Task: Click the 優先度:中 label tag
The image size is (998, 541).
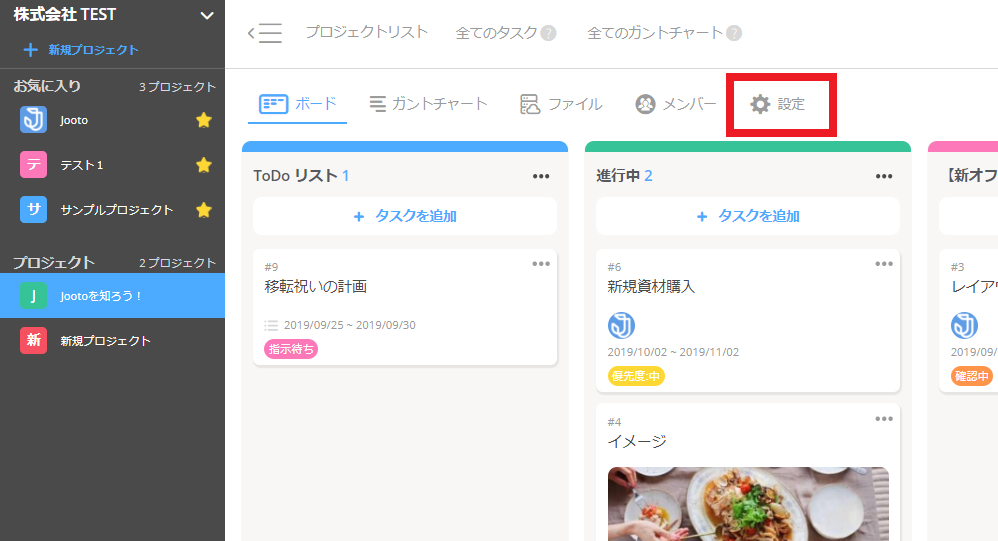Action: [636, 376]
